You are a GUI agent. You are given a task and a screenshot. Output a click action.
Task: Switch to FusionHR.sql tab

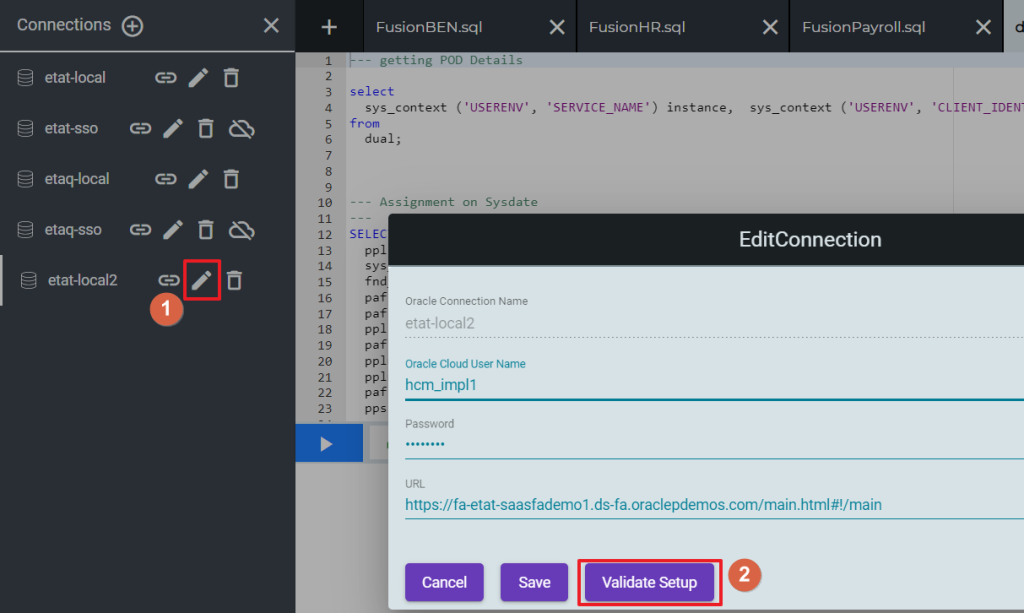[x=637, y=27]
